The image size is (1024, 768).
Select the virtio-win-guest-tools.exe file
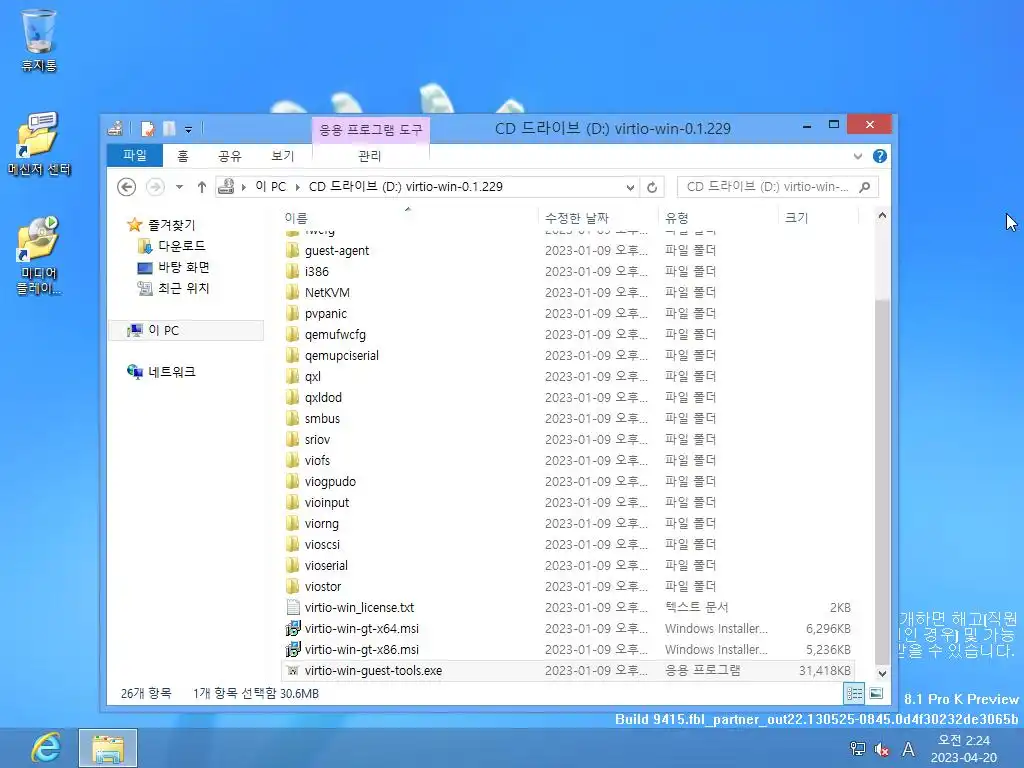pos(568,671)
